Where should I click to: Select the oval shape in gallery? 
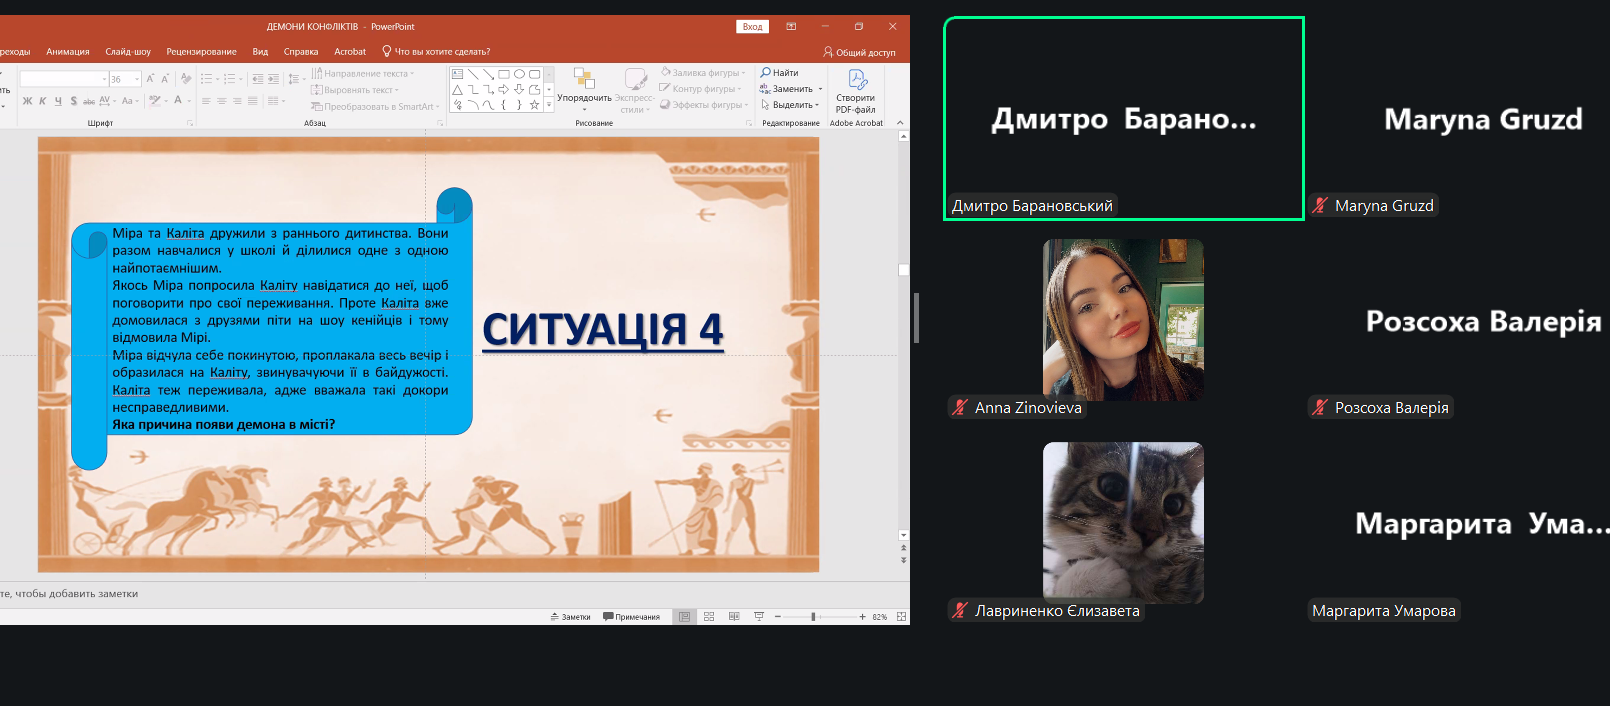coord(519,74)
